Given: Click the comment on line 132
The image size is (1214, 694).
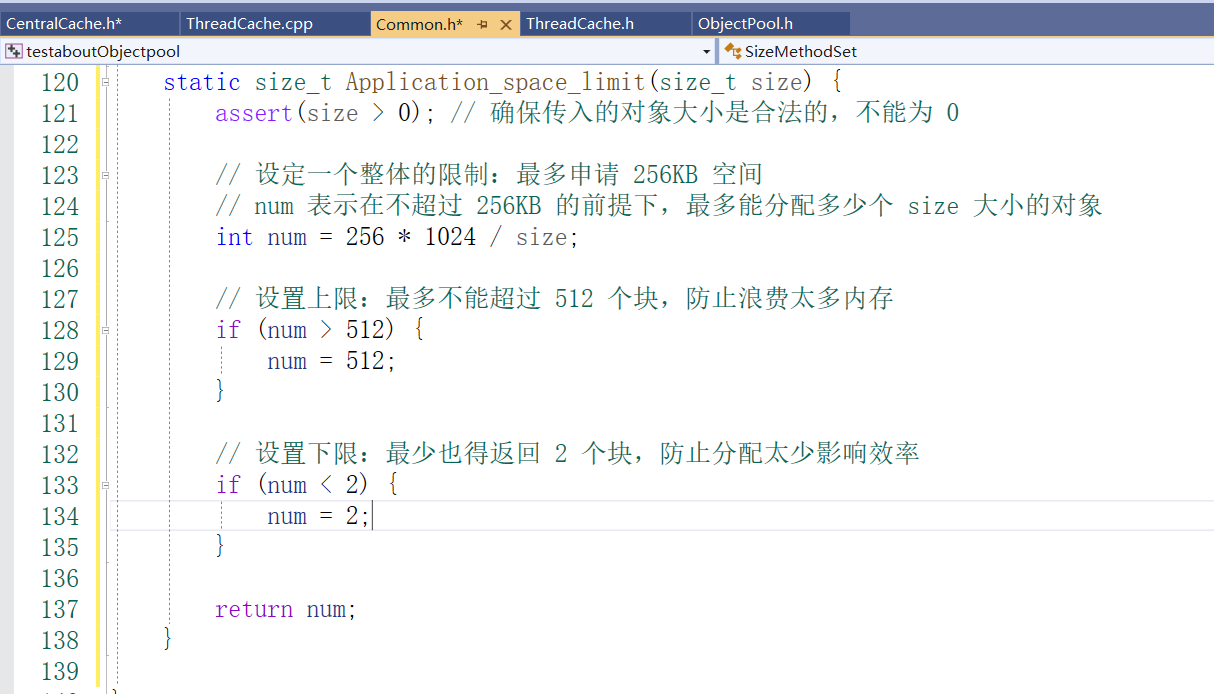Looking at the screenshot, I should (567, 454).
